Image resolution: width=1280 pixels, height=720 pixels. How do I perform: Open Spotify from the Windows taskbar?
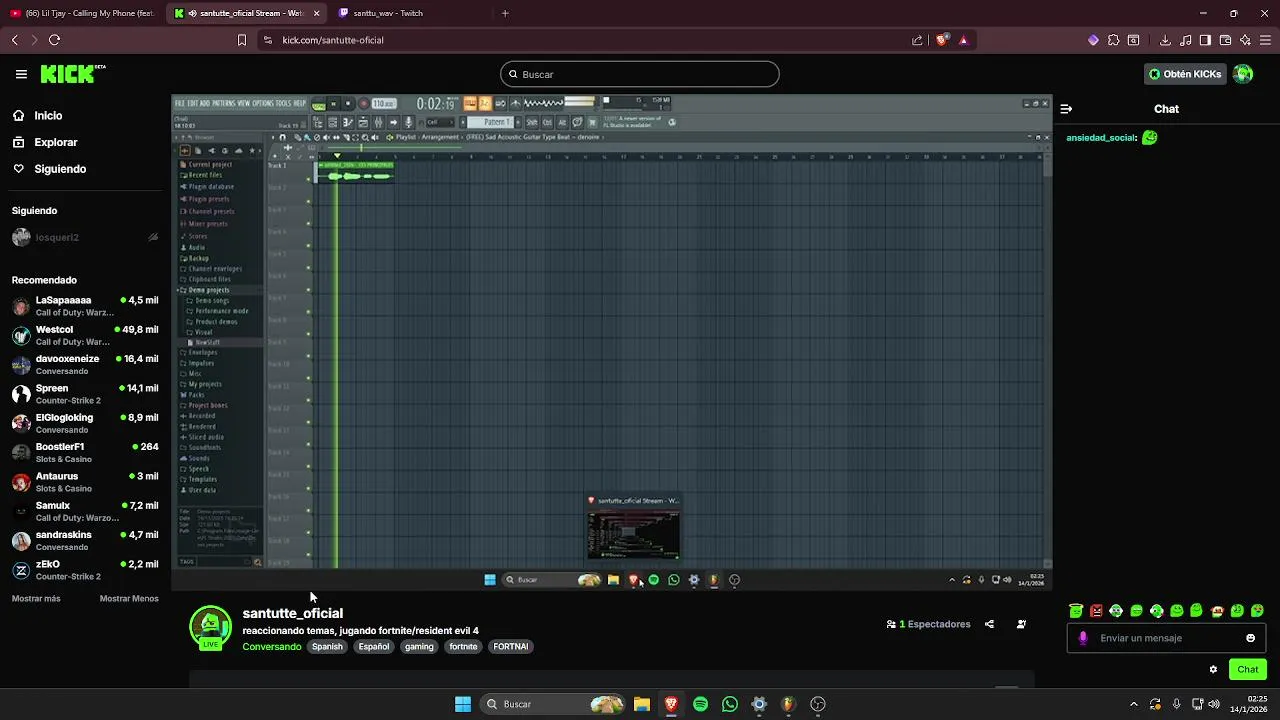(x=700, y=704)
